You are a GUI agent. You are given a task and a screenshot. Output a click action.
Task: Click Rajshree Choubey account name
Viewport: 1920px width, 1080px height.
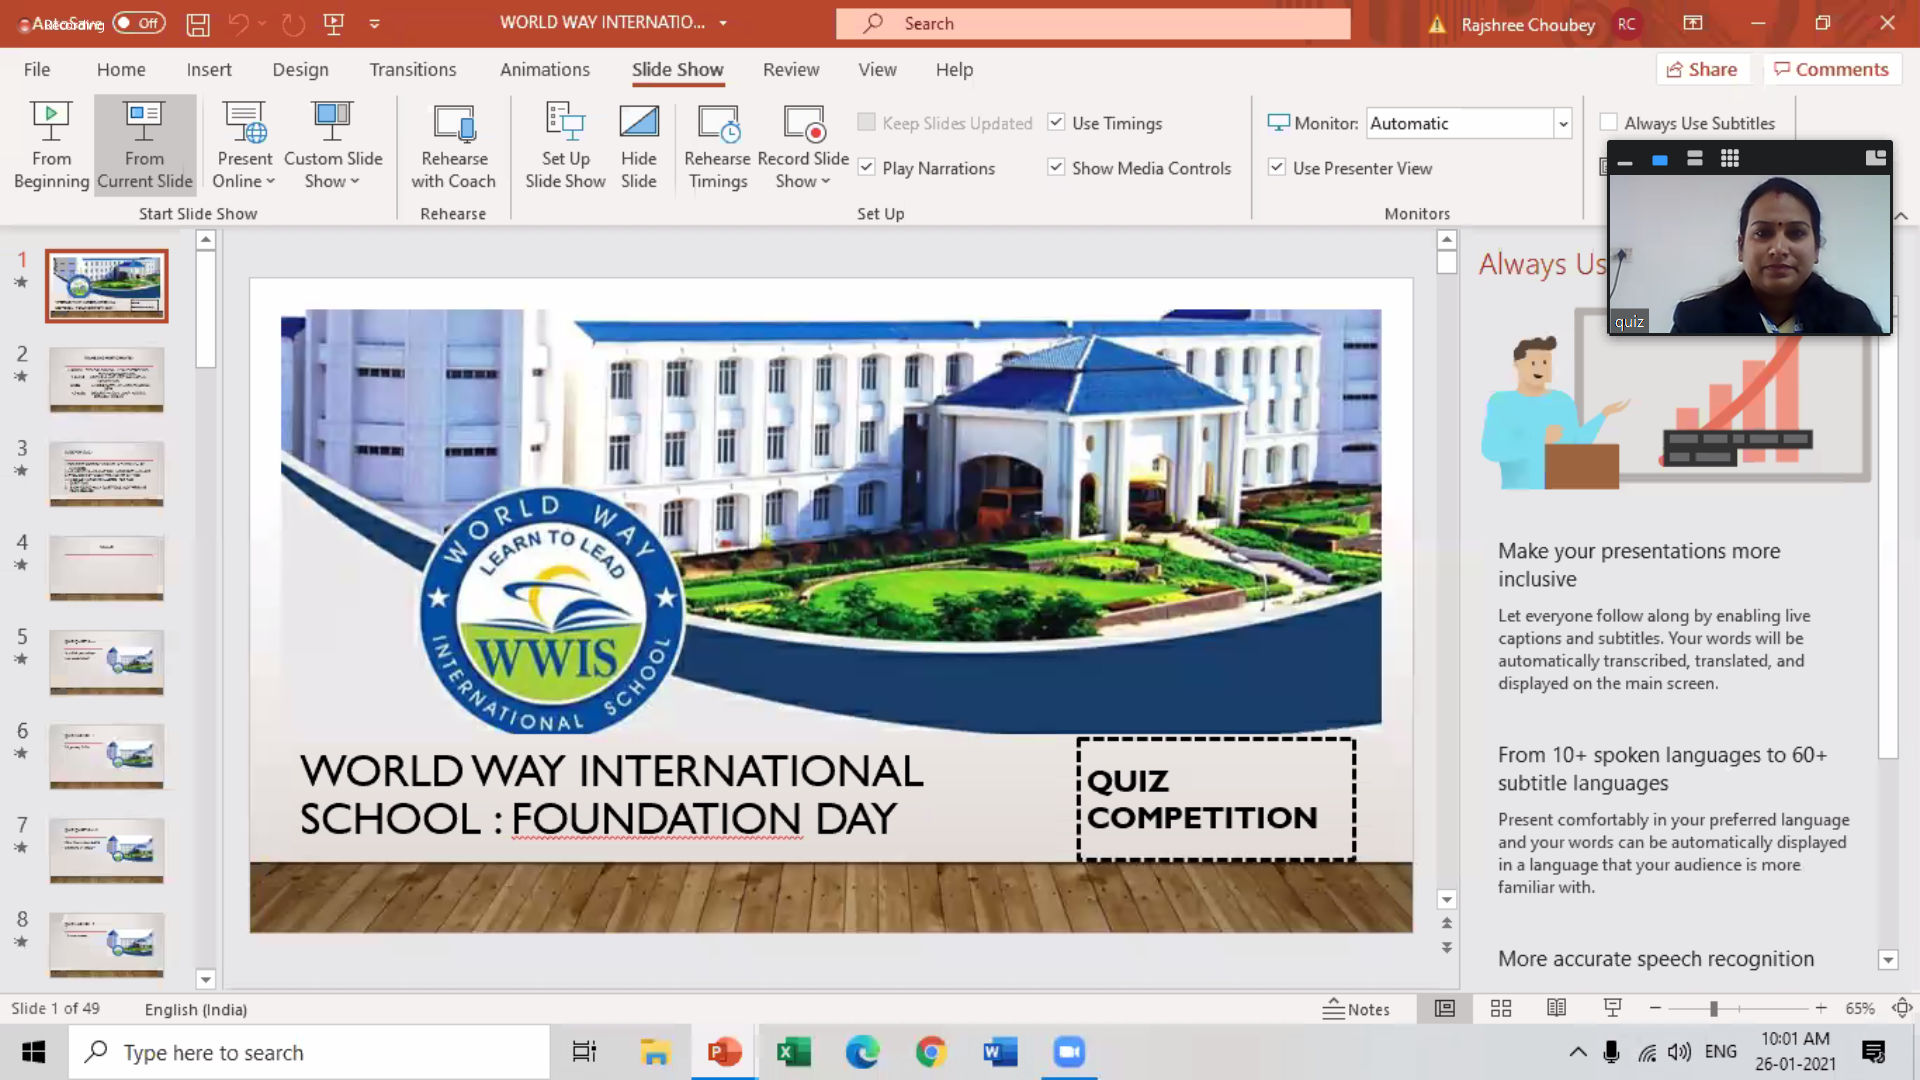[1528, 24]
